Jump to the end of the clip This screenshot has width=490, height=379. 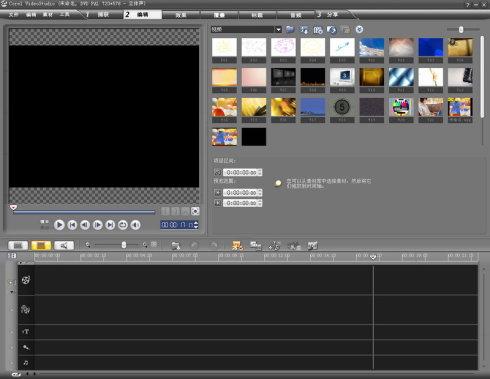pyautogui.click(x=110, y=225)
